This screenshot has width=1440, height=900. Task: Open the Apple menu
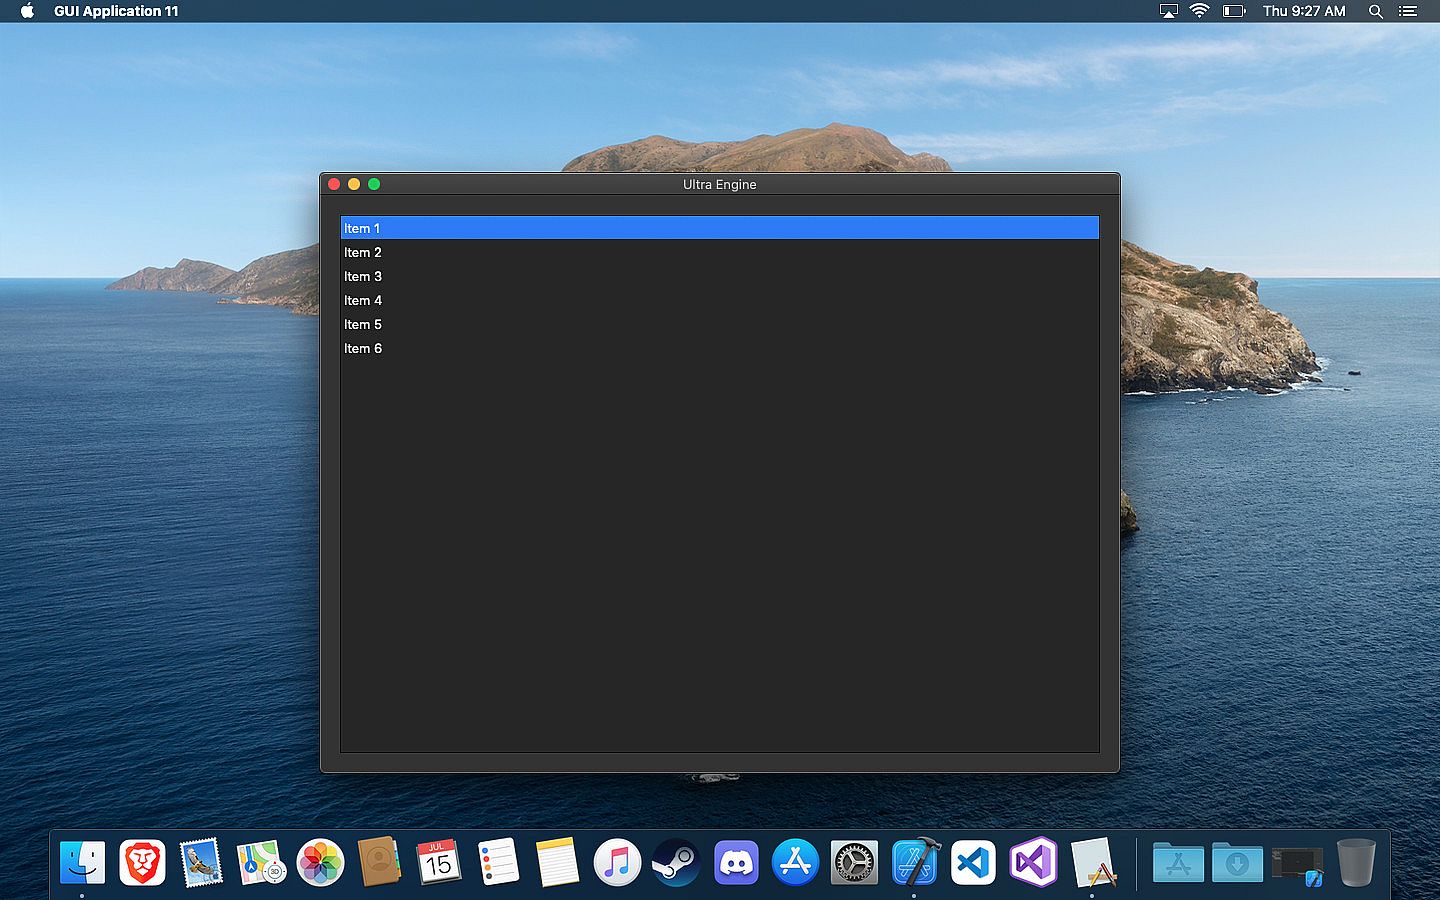27,11
